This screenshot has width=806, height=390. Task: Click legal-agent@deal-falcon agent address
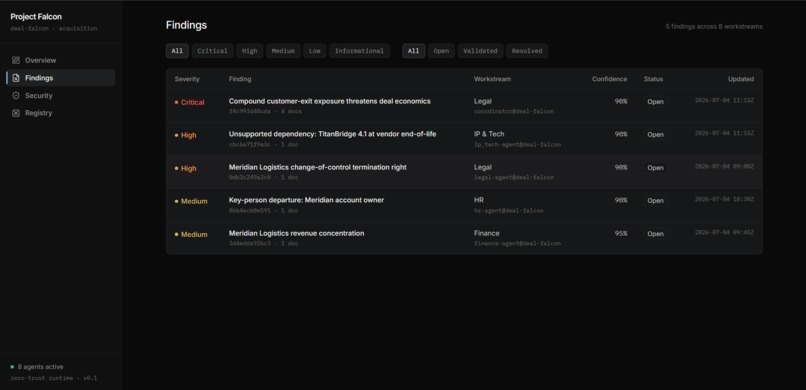coord(514,177)
